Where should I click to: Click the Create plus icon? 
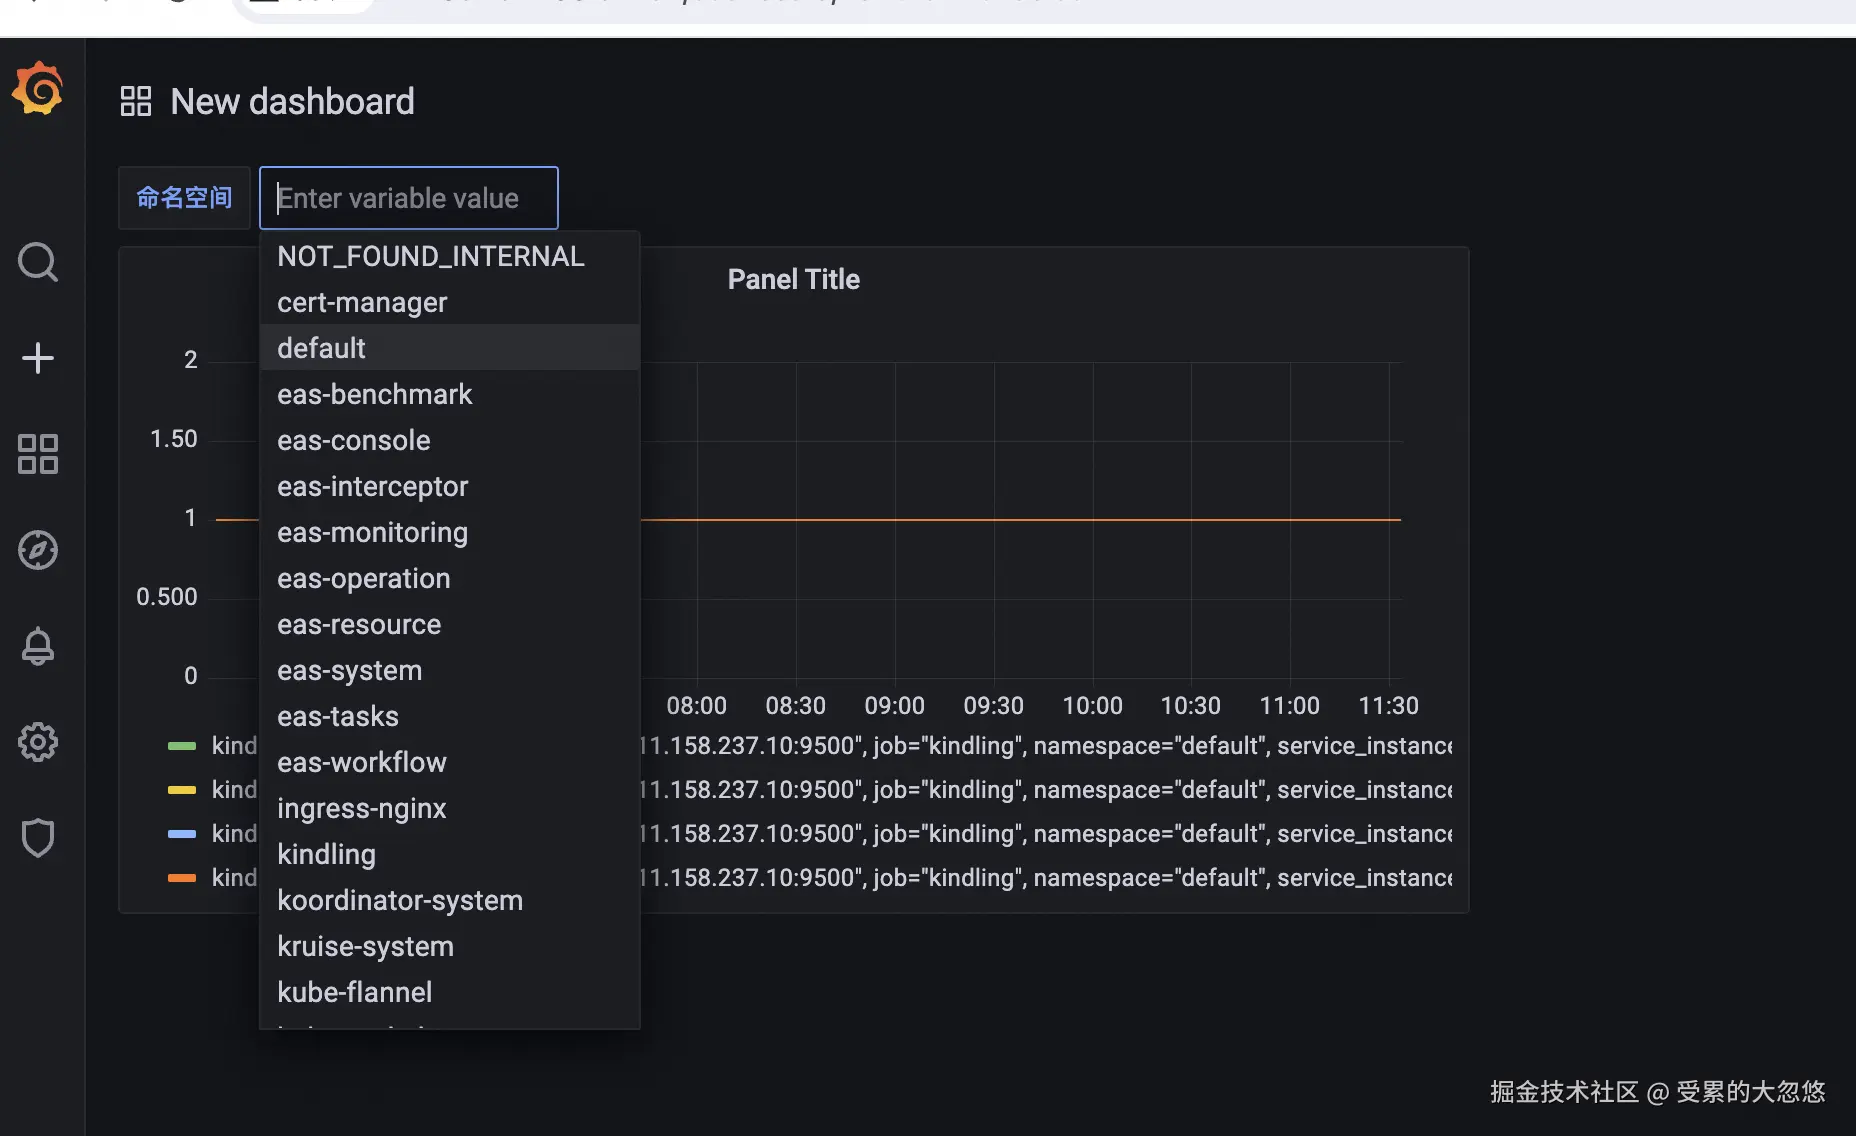click(x=38, y=358)
